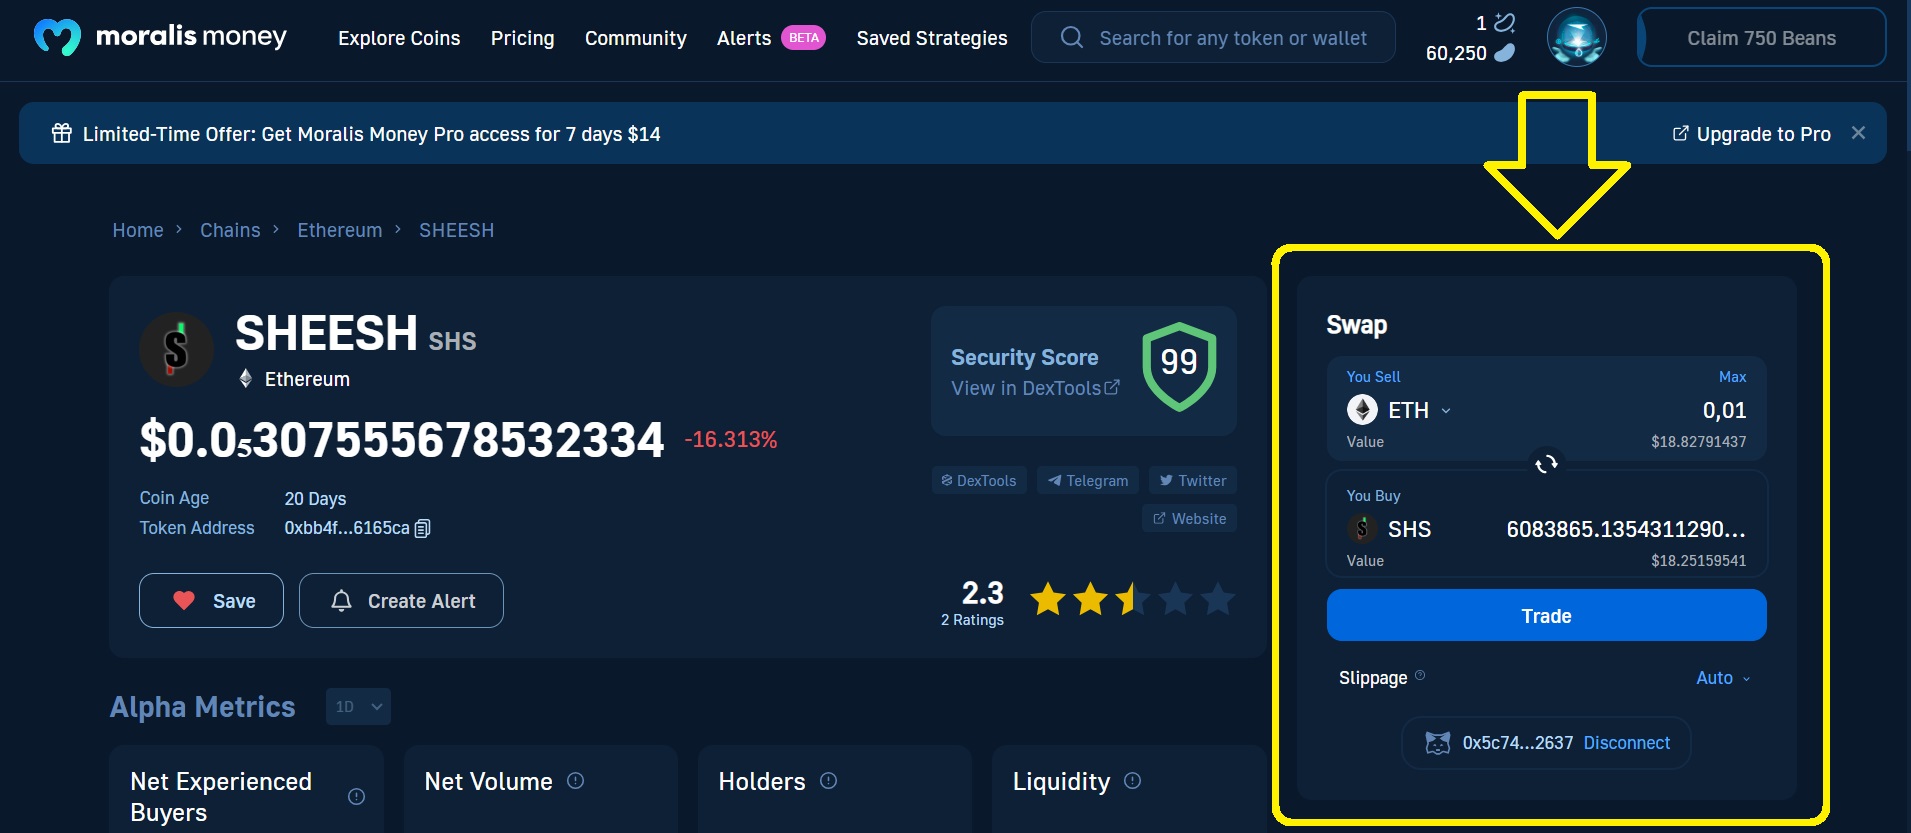Image resolution: width=1911 pixels, height=833 pixels.
Task: Click the Trade button
Action: (1546, 615)
